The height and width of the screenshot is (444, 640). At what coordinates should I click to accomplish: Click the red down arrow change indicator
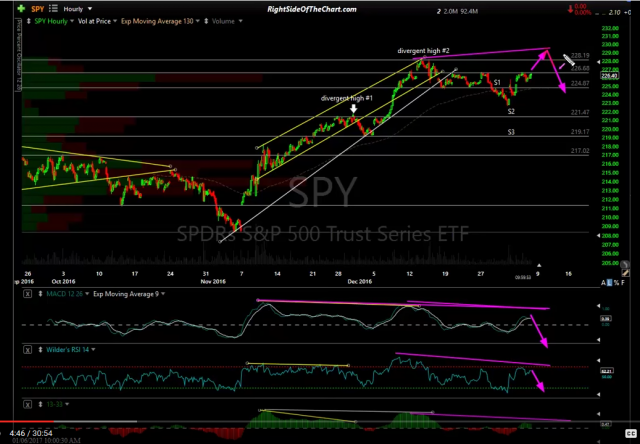coord(570,9)
